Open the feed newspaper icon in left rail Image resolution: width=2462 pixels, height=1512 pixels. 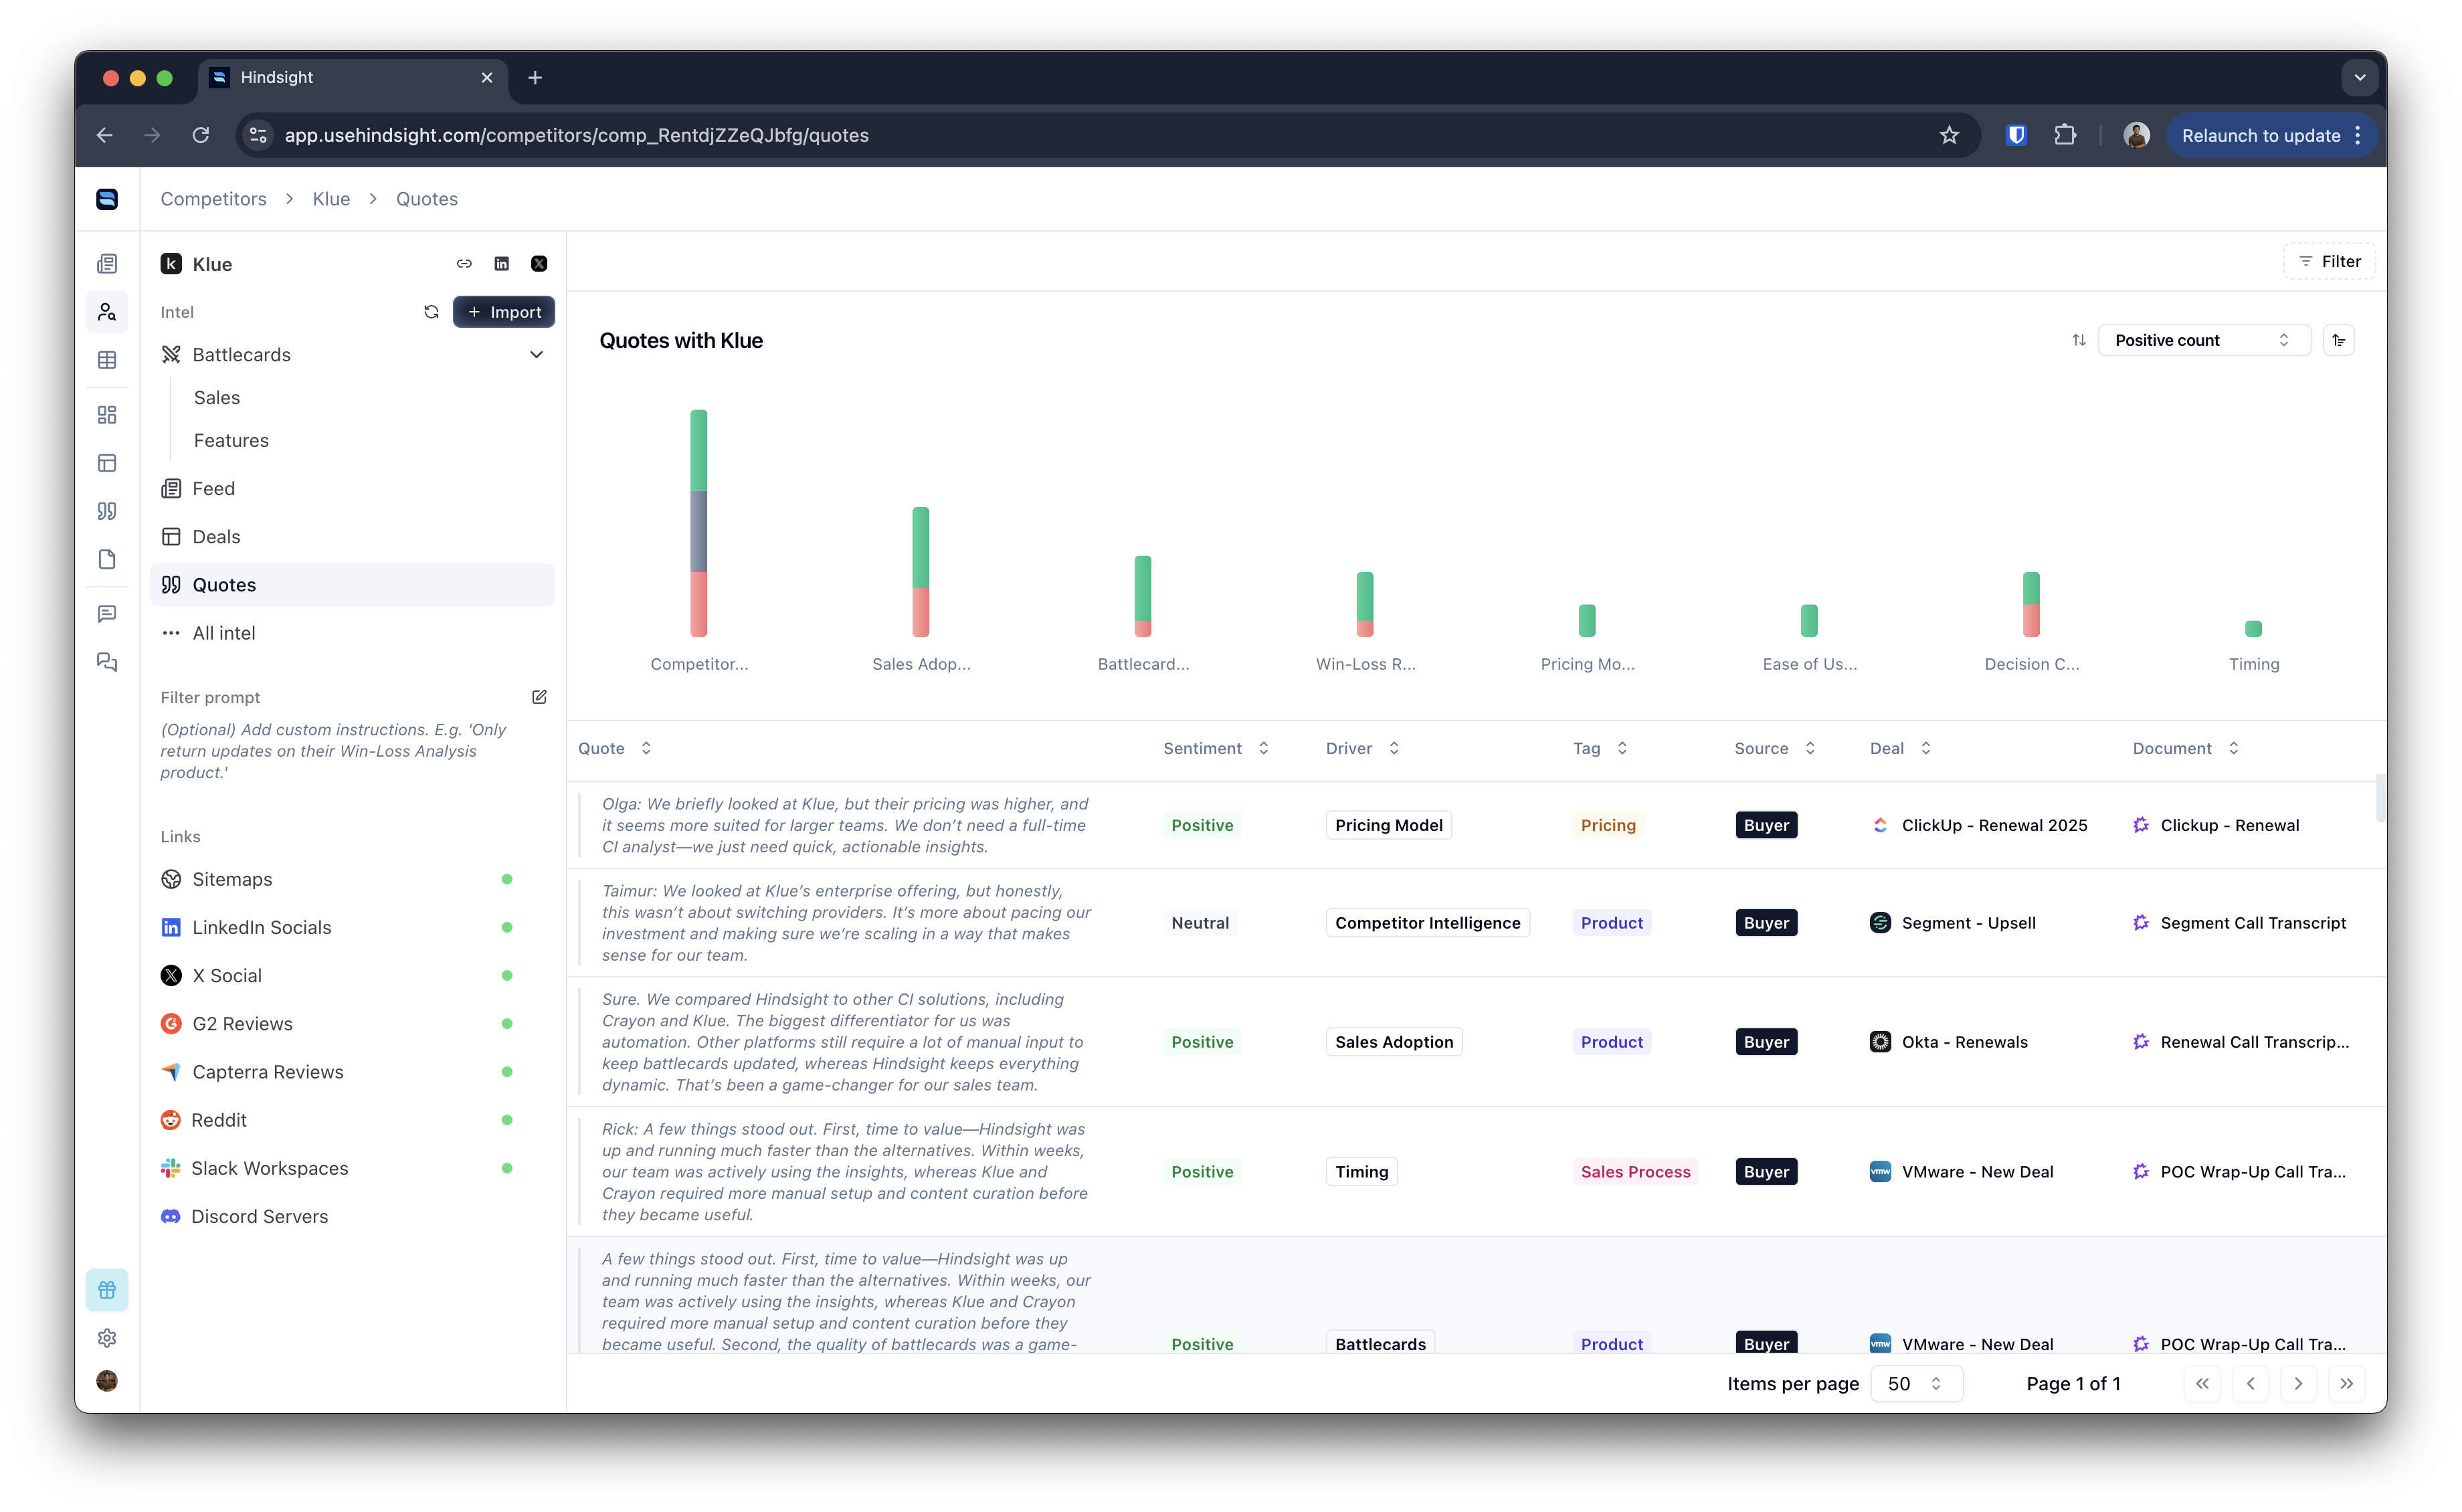tap(107, 264)
